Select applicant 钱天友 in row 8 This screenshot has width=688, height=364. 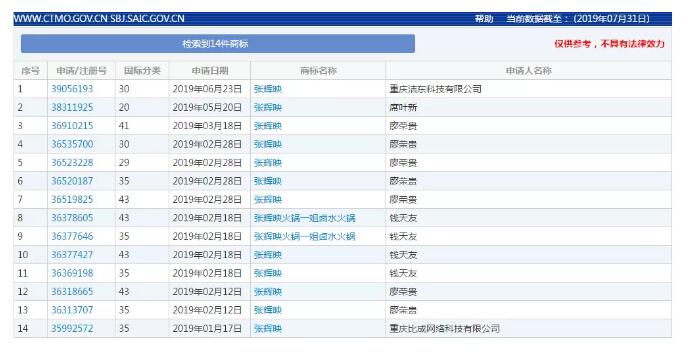[403, 218]
